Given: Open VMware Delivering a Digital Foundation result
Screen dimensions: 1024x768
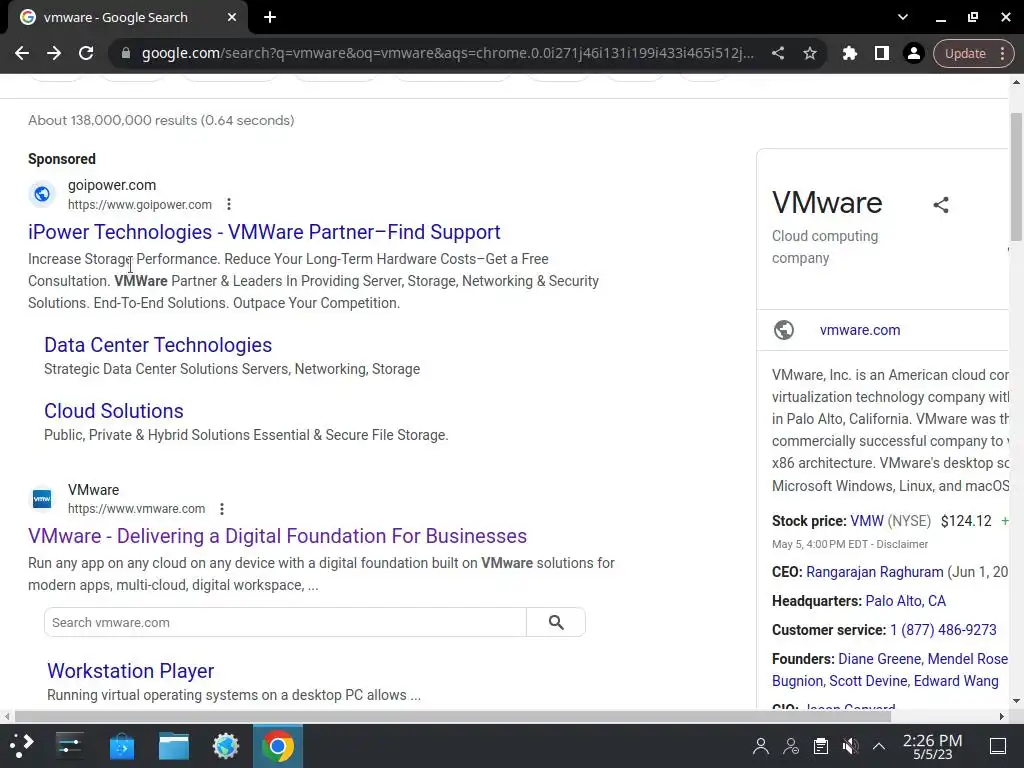Looking at the screenshot, I should 277,536.
